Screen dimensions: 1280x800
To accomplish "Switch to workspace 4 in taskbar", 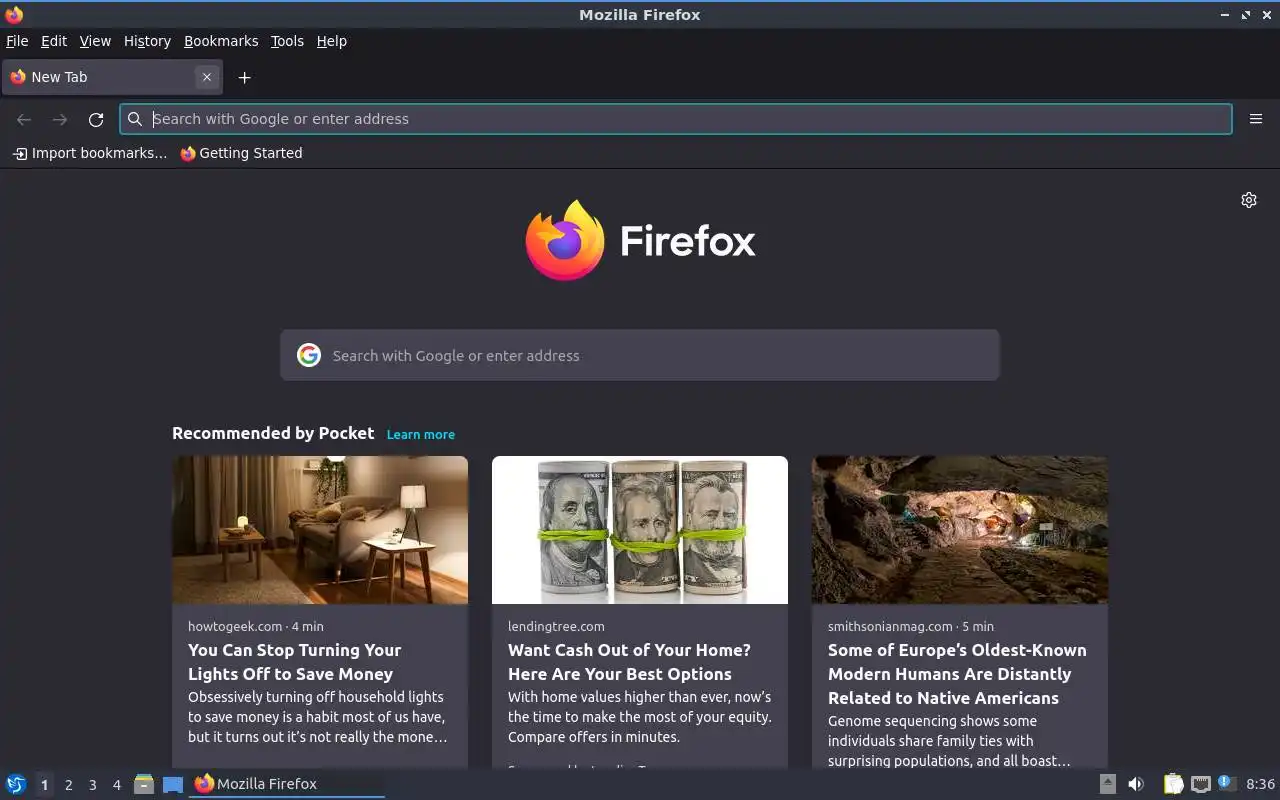I will [x=116, y=785].
